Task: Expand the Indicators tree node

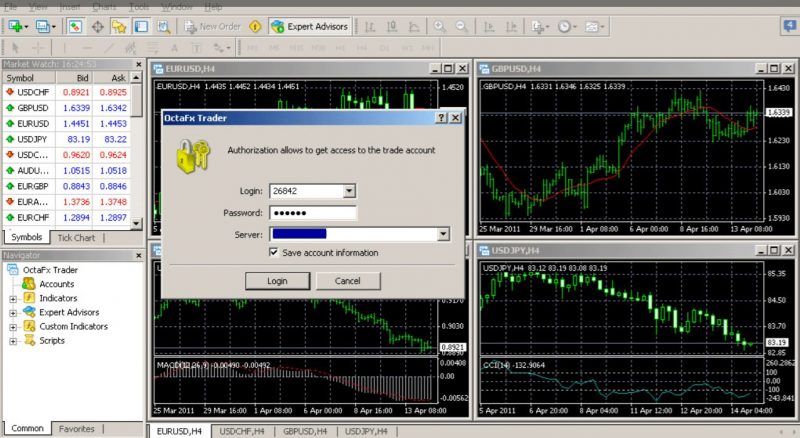Action: pos(13,299)
